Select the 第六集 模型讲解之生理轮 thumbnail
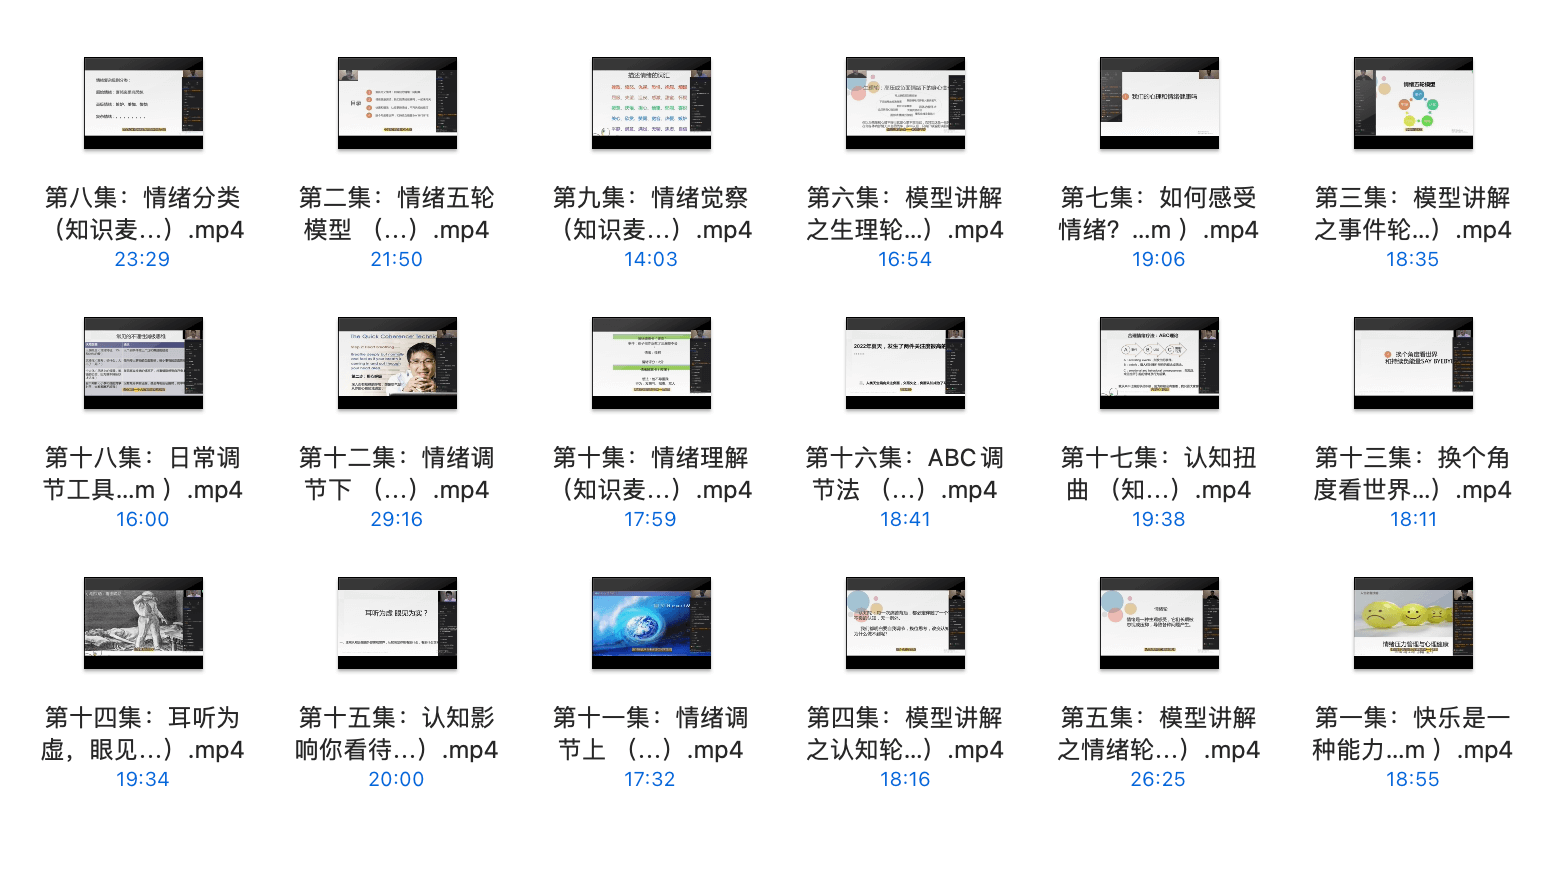This screenshot has width=1542, height=882. coord(905,103)
